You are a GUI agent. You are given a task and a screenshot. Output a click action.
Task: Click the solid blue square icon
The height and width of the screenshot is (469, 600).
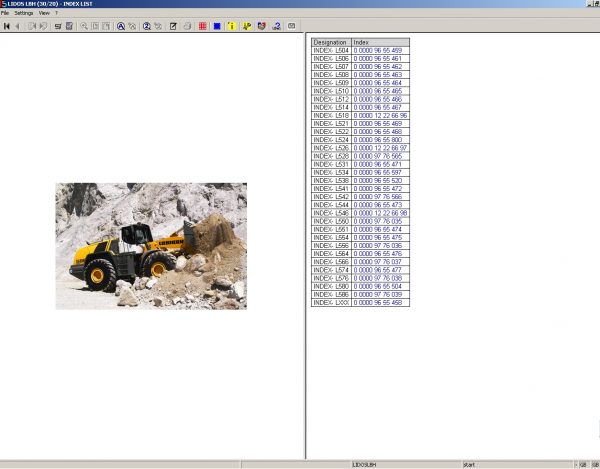(217, 26)
